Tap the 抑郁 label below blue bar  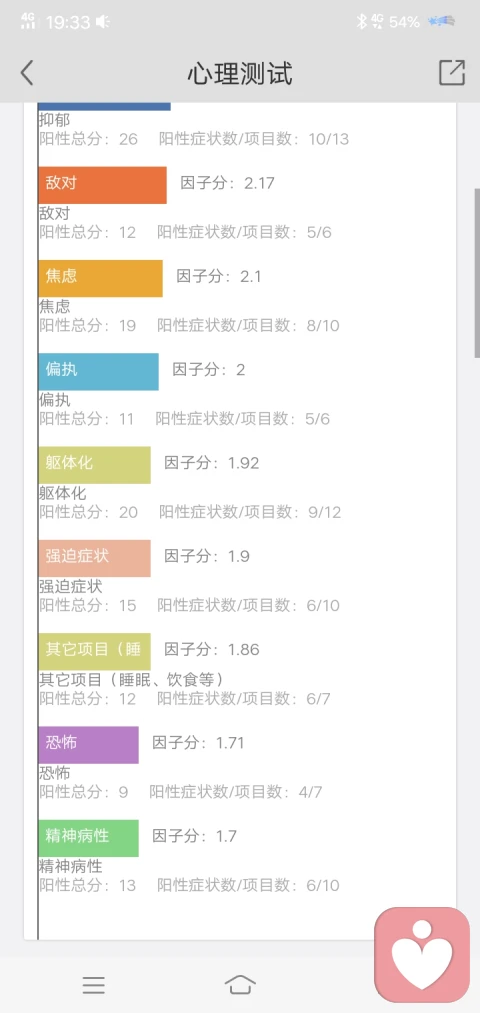pos(54,120)
